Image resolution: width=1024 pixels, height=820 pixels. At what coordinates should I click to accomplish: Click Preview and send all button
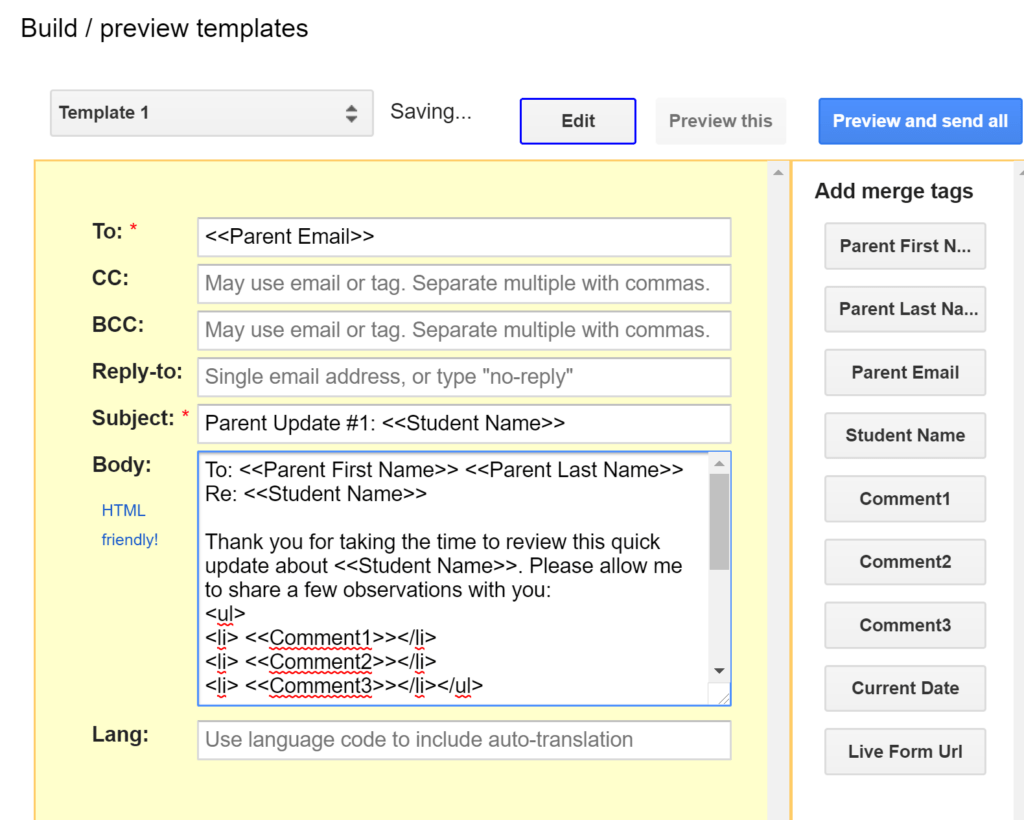pyautogui.click(x=920, y=121)
